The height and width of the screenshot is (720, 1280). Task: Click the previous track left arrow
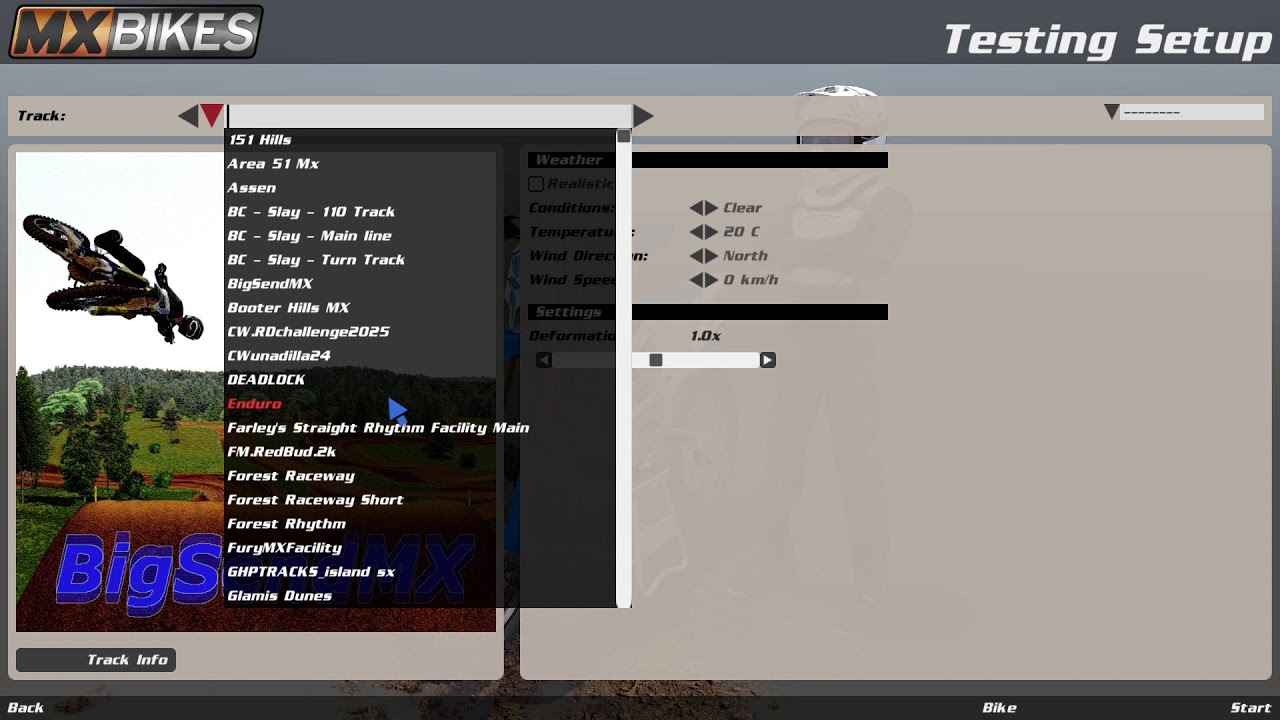(x=188, y=116)
